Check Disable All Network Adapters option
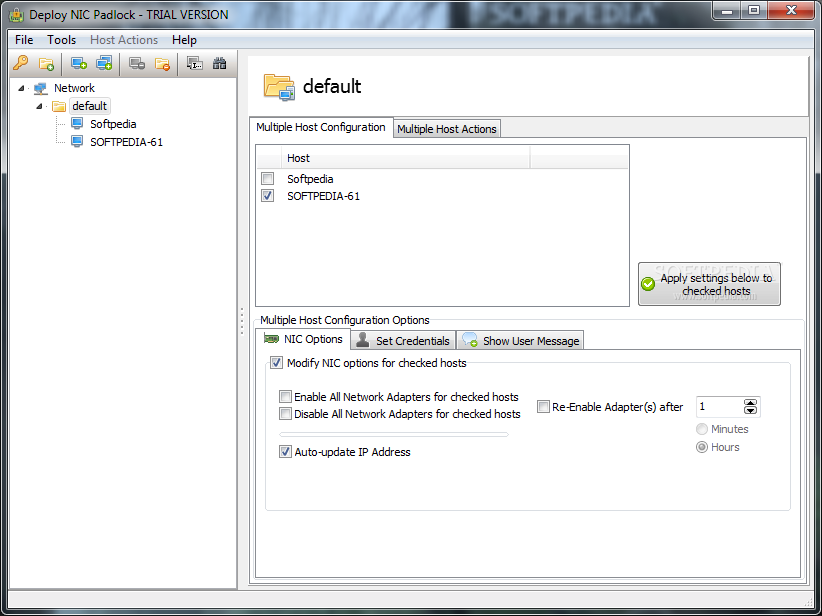Viewport: 822px width, 616px height. (x=285, y=414)
